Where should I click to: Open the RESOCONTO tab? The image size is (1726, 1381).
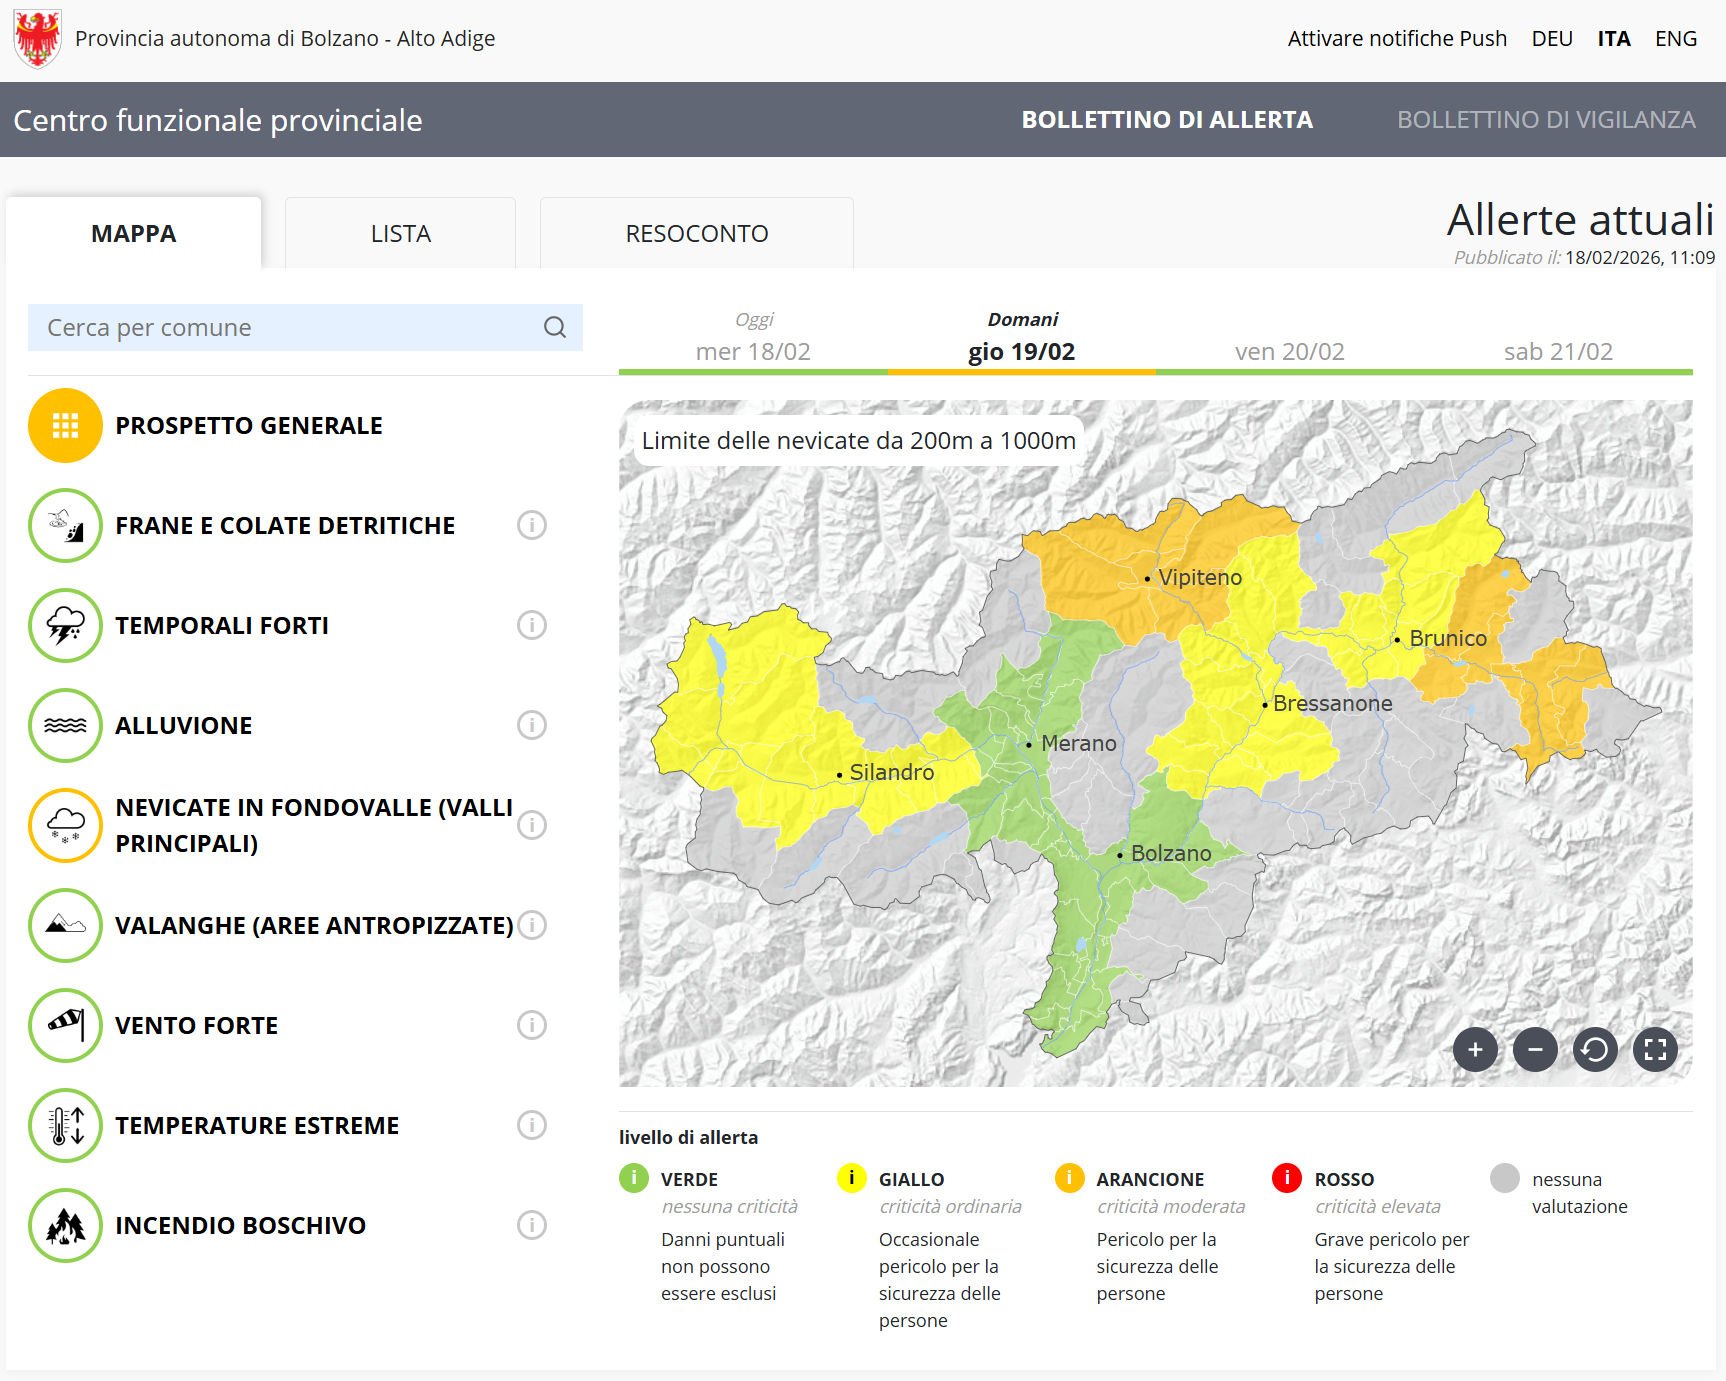tap(696, 234)
